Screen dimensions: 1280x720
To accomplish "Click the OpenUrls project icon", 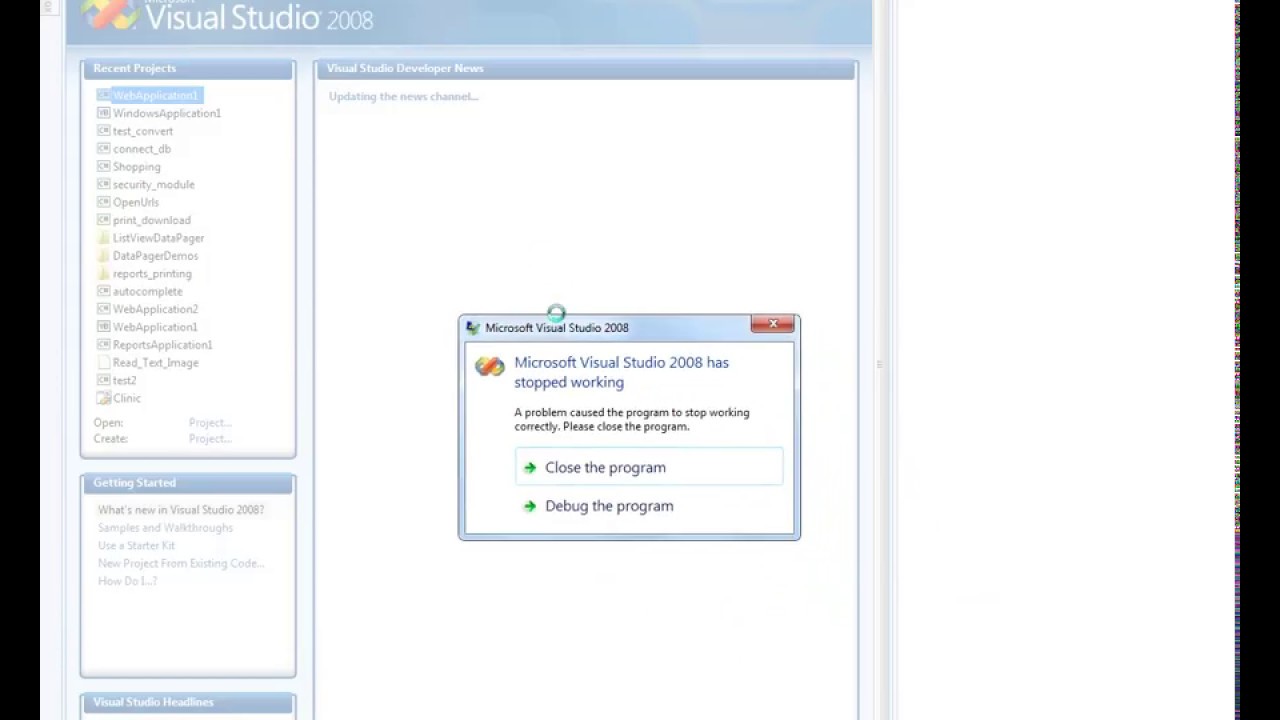I will (103, 202).
